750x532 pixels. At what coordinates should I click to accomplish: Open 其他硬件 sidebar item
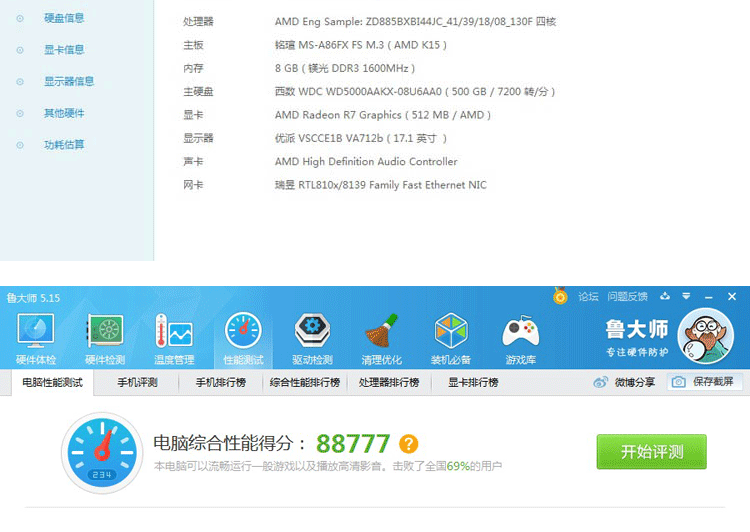pyautogui.click(x=64, y=113)
